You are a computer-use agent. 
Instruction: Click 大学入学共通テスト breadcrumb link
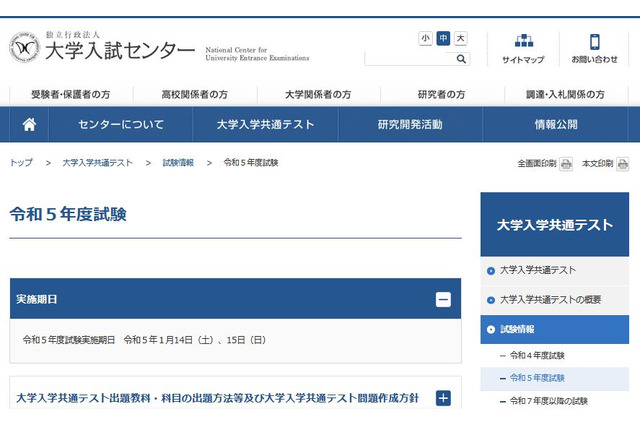98,162
